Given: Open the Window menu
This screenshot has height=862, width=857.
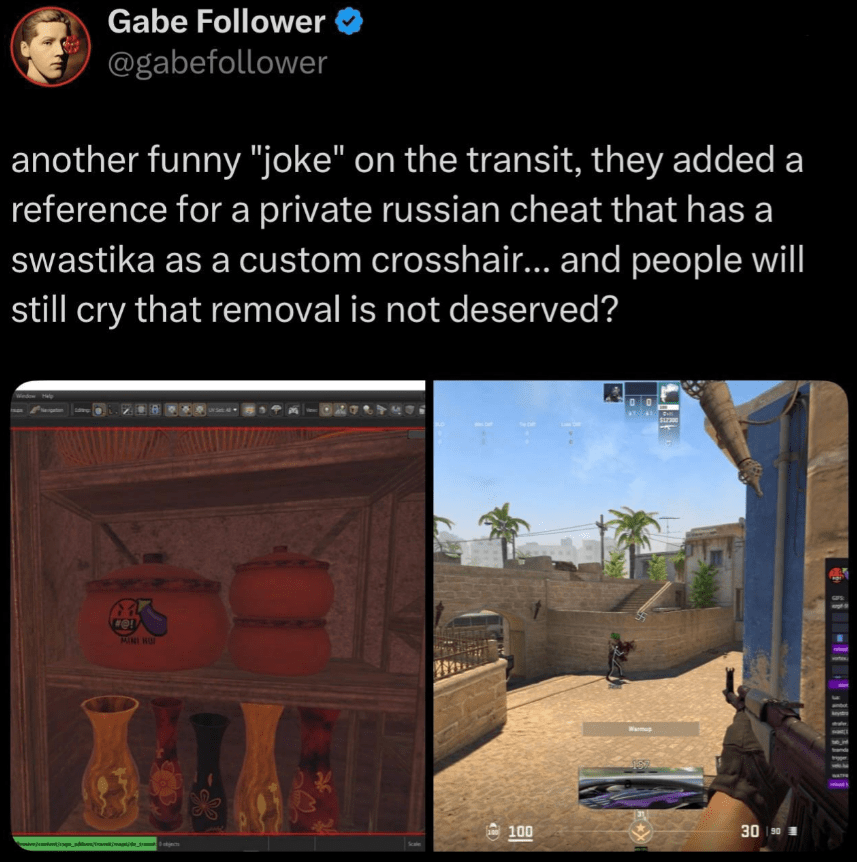Looking at the screenshot, I should coord(26,396).
